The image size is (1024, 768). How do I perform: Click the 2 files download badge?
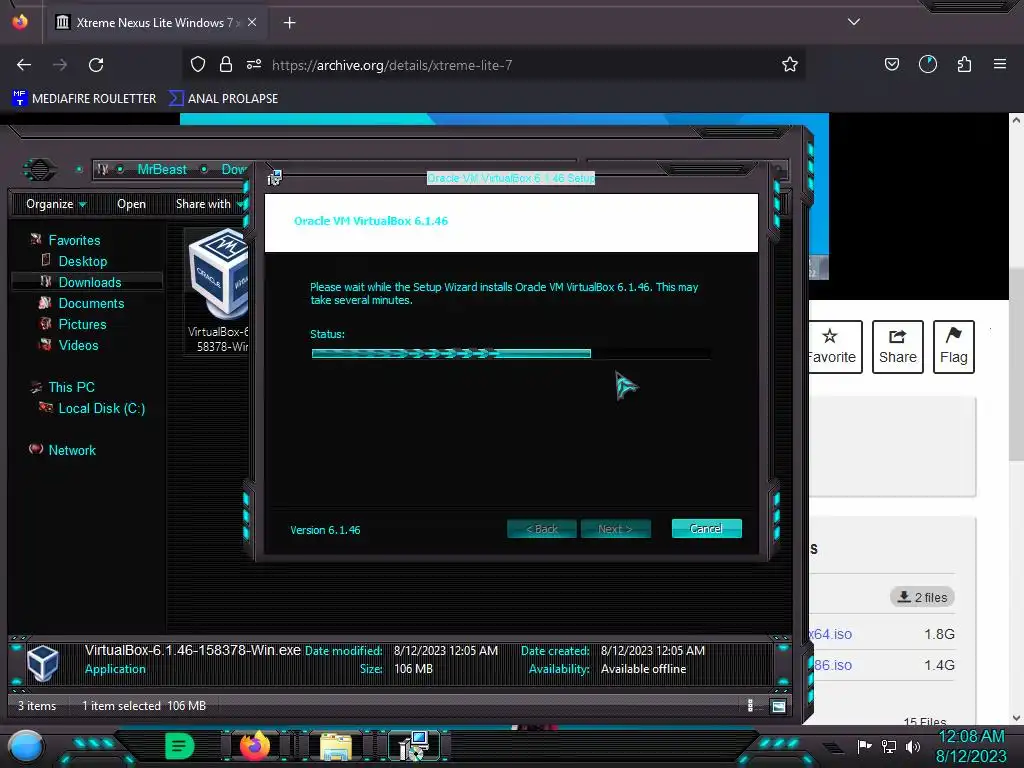pyautogui.click(x=922, y=597)
